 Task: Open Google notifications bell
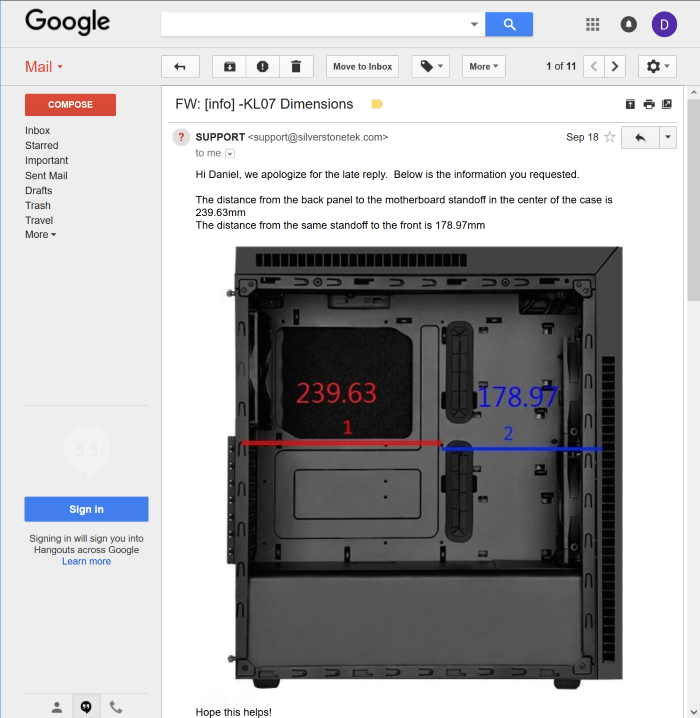[x=628, y=24]
